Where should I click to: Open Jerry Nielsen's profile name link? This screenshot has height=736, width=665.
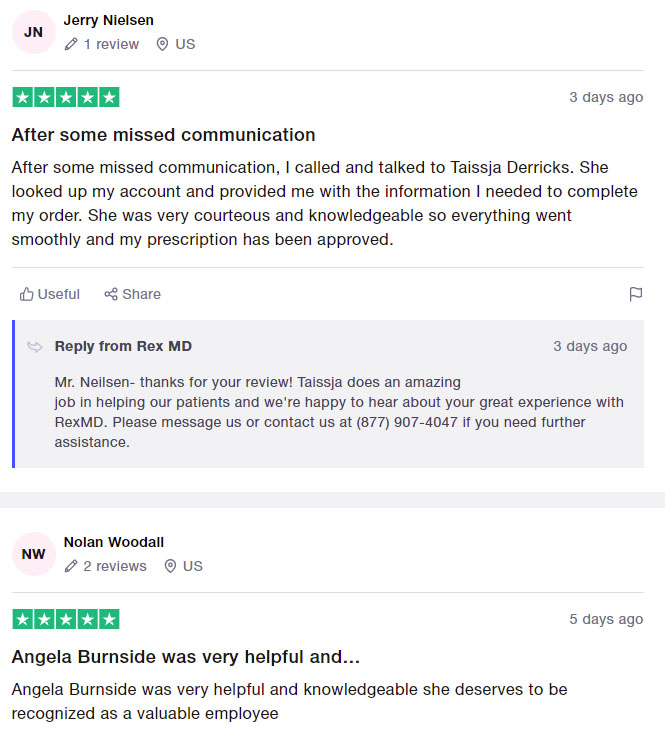pyautogui.click(x=108, y=20)
